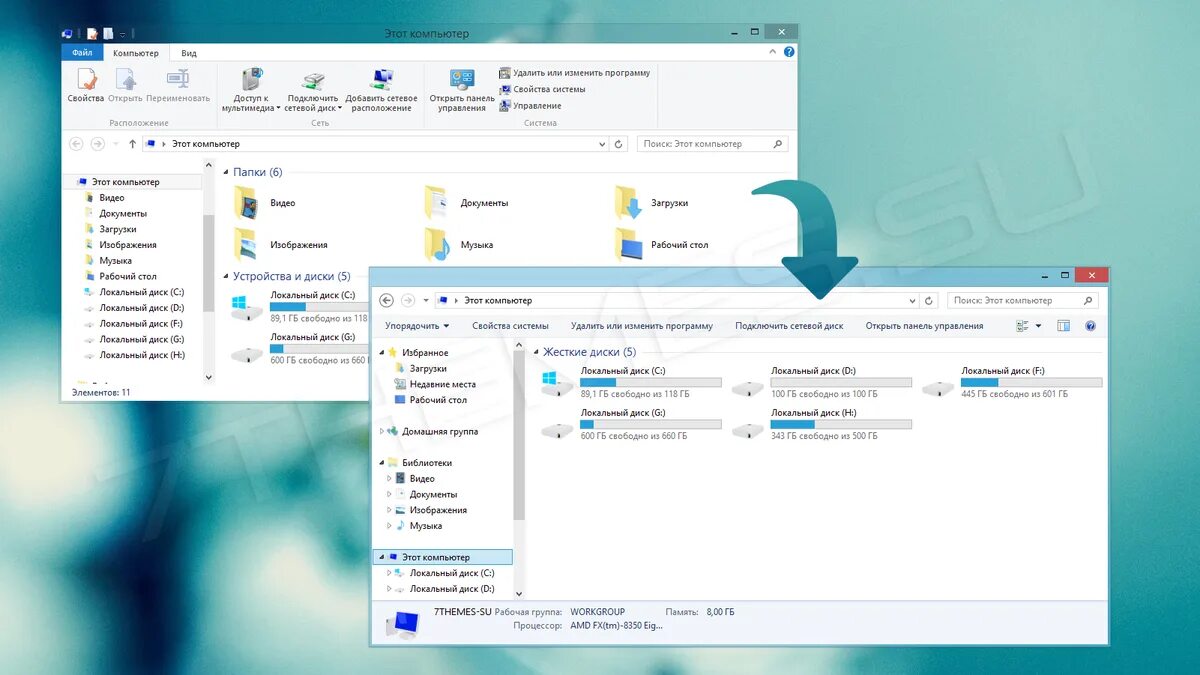Open Рабочий стол folder in Папки section

[x=662, y=245]
